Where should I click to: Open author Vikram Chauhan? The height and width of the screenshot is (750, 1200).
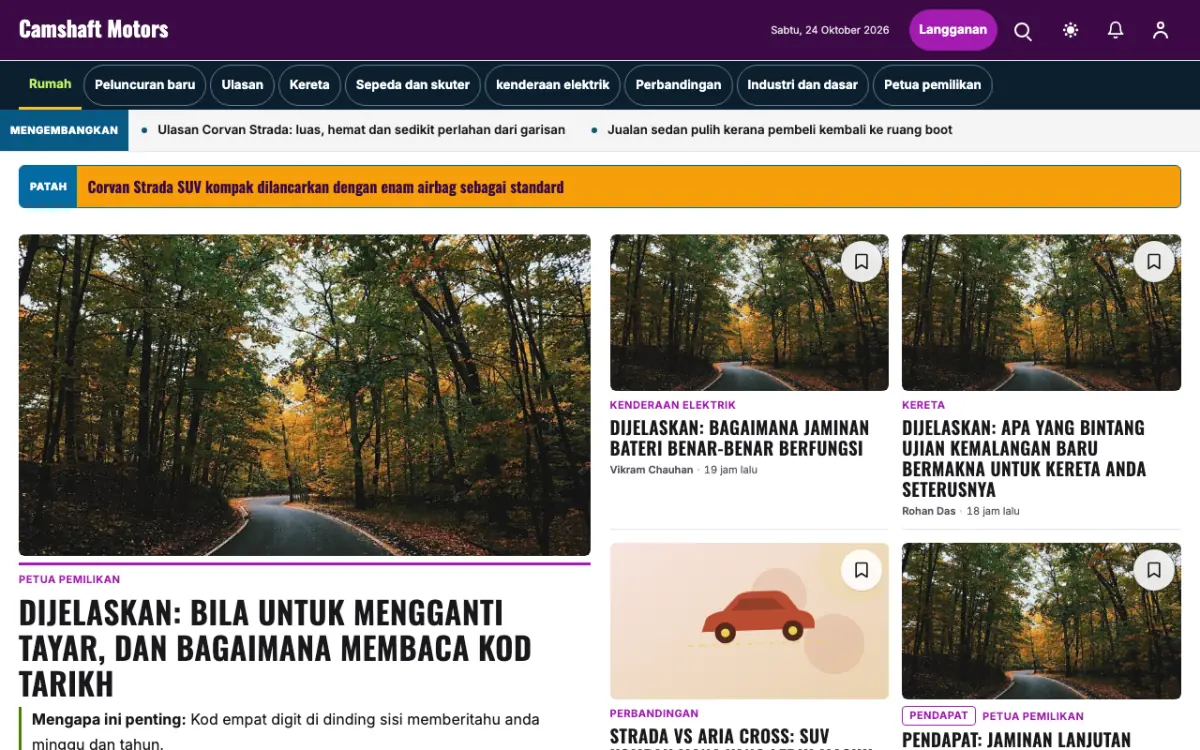(651, 470)
